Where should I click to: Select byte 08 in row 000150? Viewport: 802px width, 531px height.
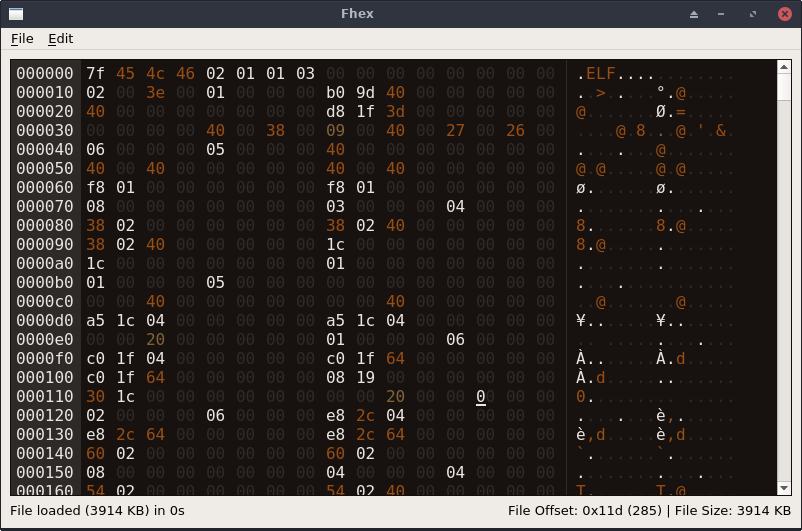point(95,473)
